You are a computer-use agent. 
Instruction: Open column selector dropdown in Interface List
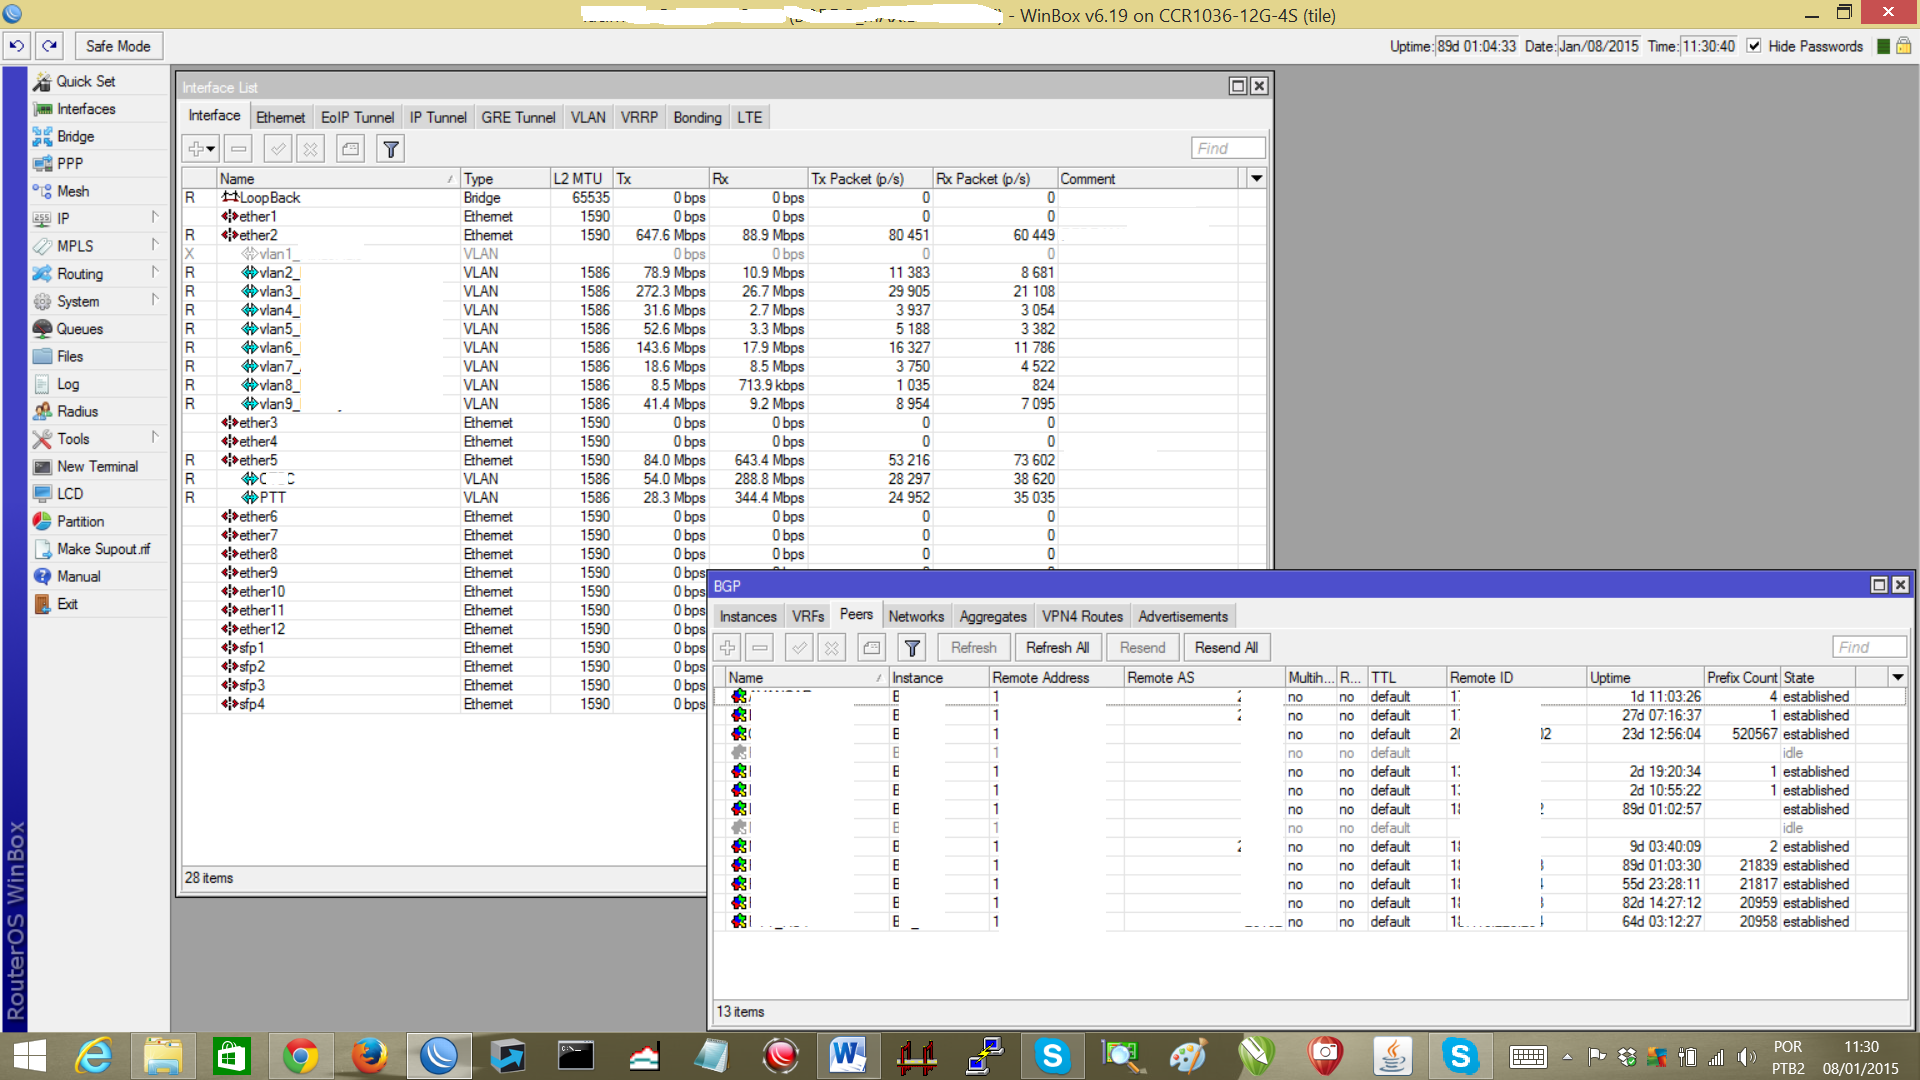point(1256,178)
